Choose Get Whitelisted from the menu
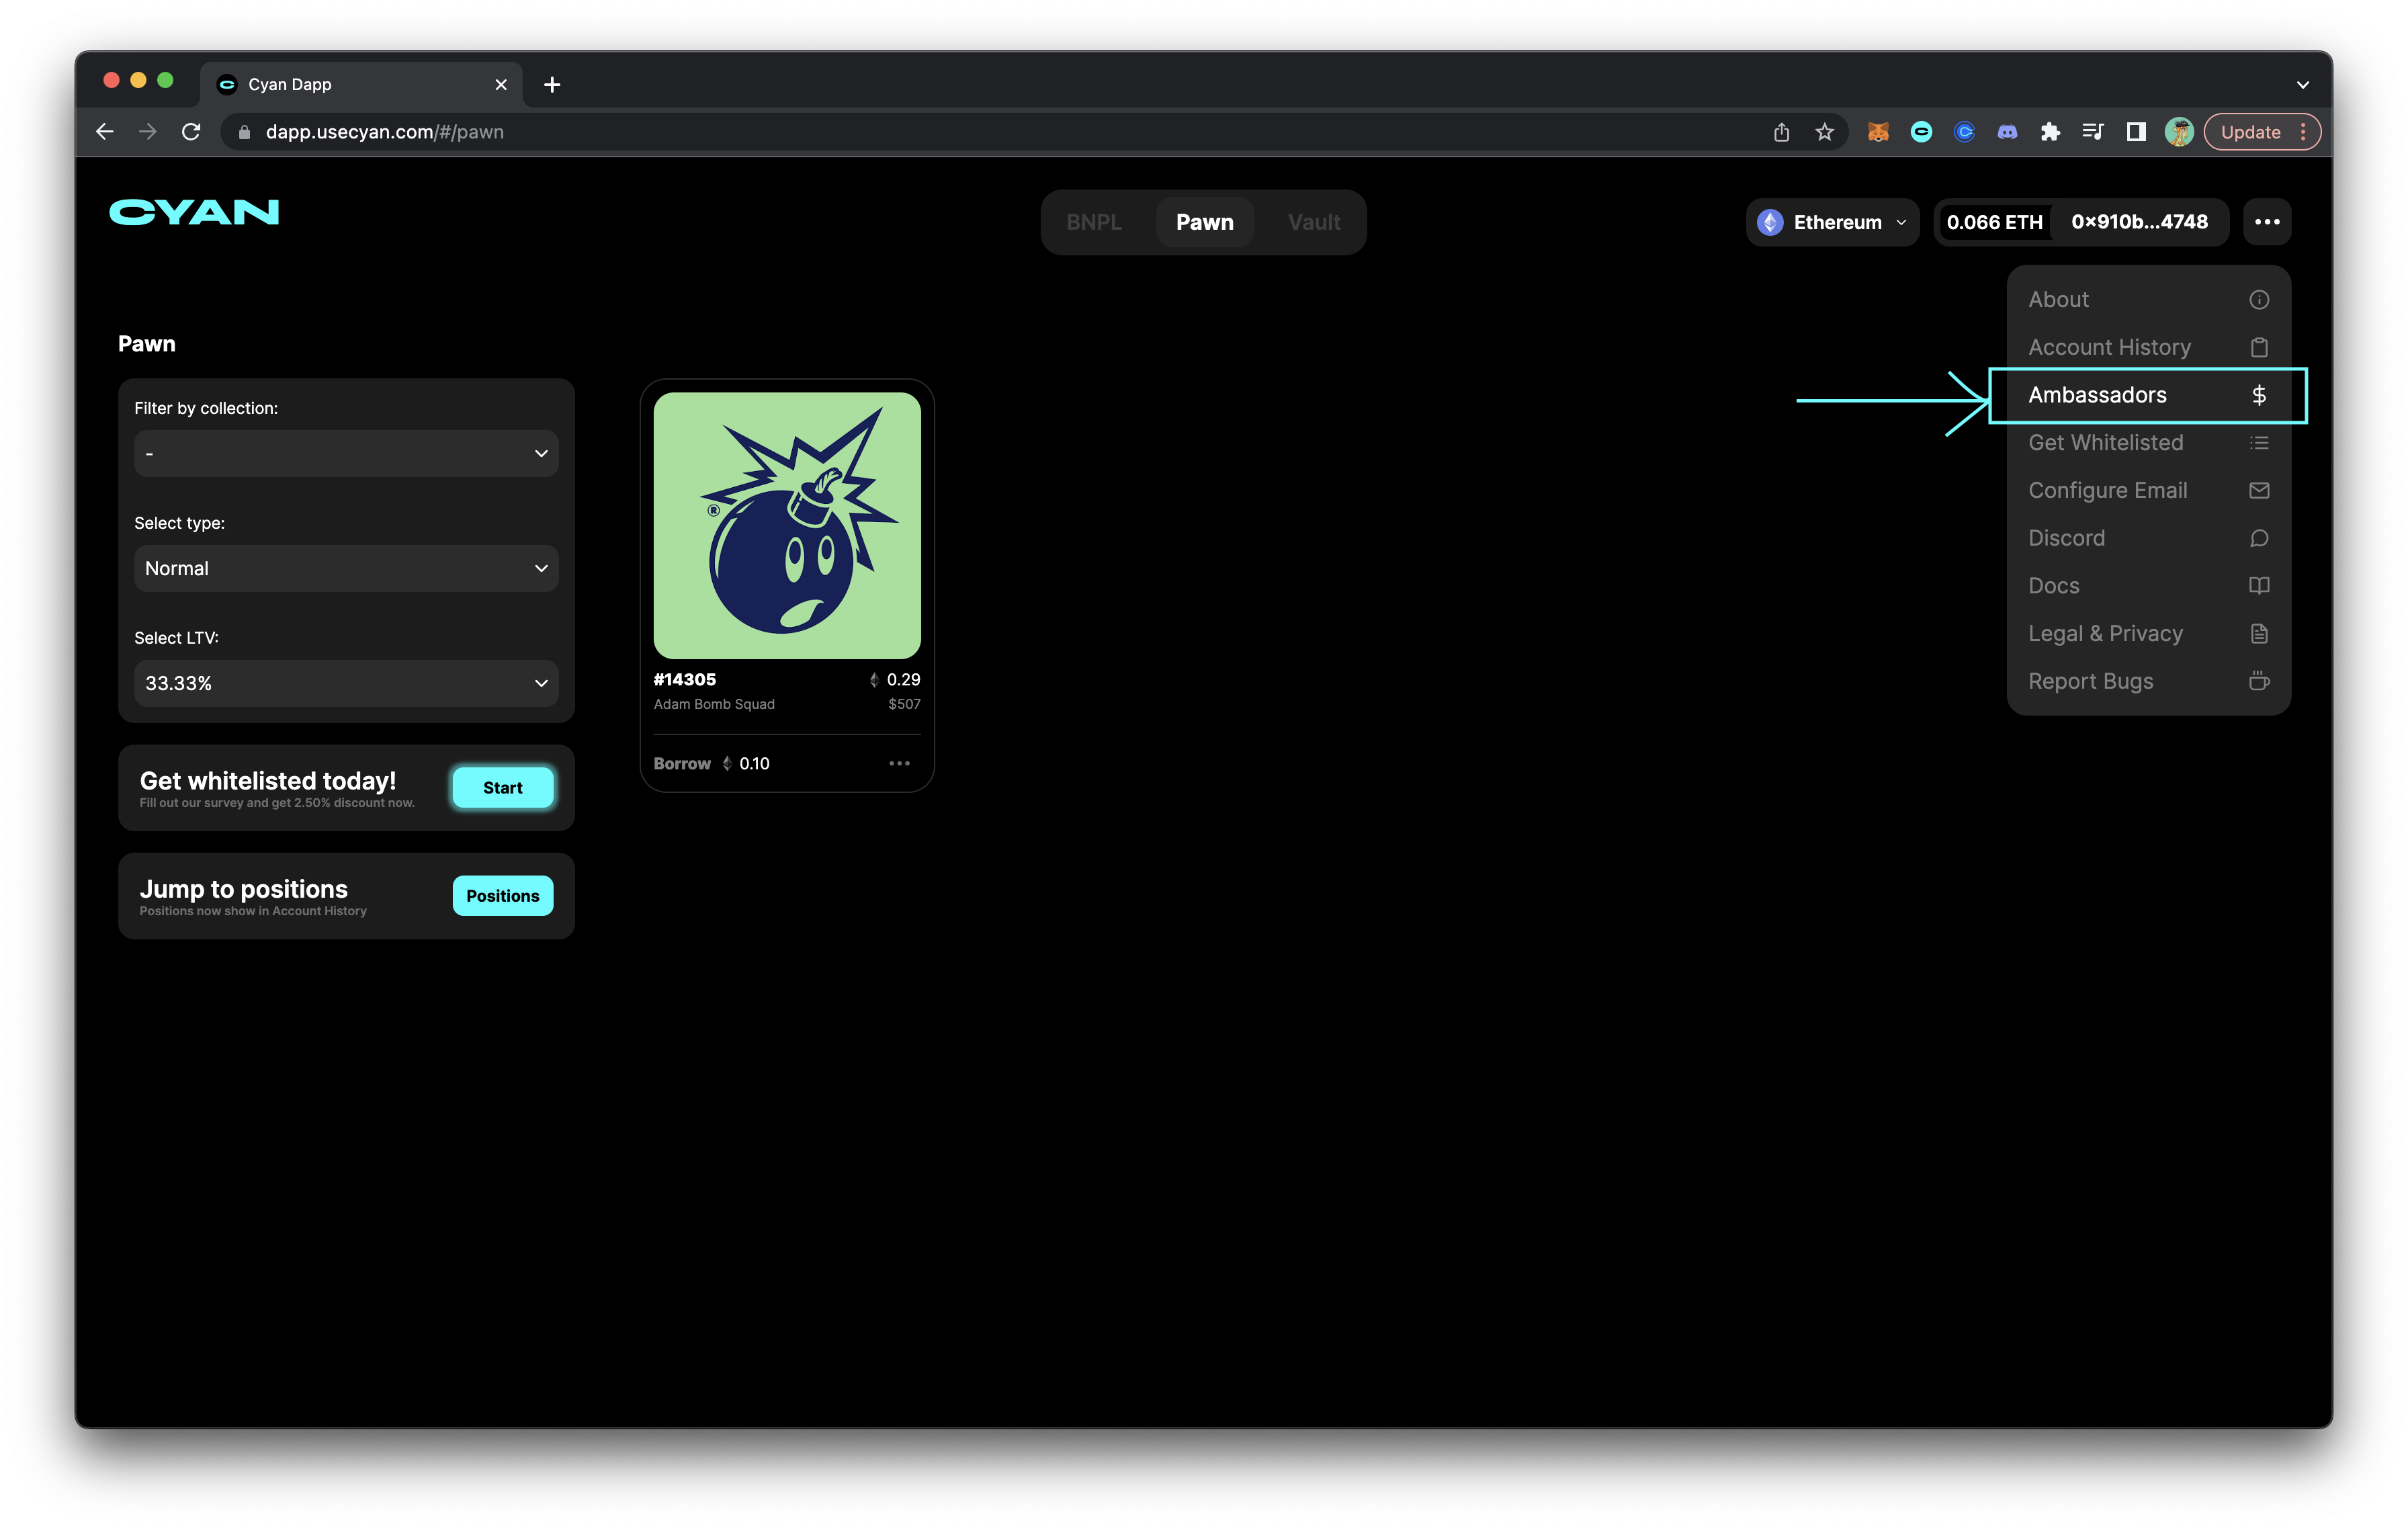The image size is (2408, 1528). click(2148, 443)
